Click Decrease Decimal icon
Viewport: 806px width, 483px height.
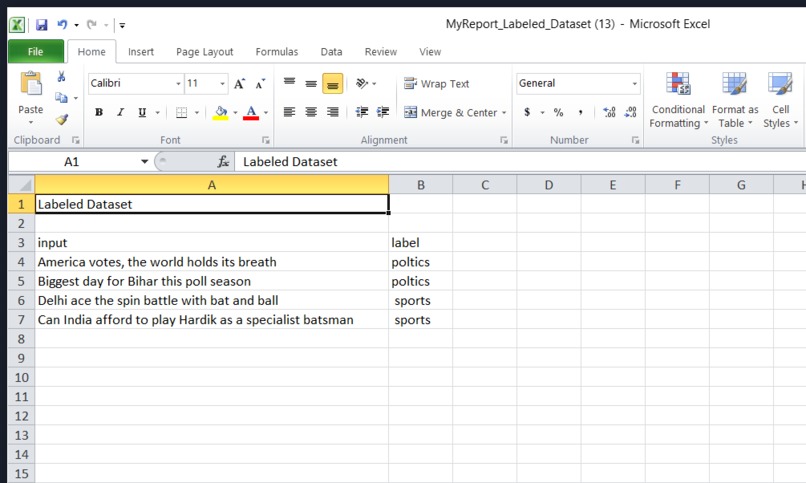[631, 112]
